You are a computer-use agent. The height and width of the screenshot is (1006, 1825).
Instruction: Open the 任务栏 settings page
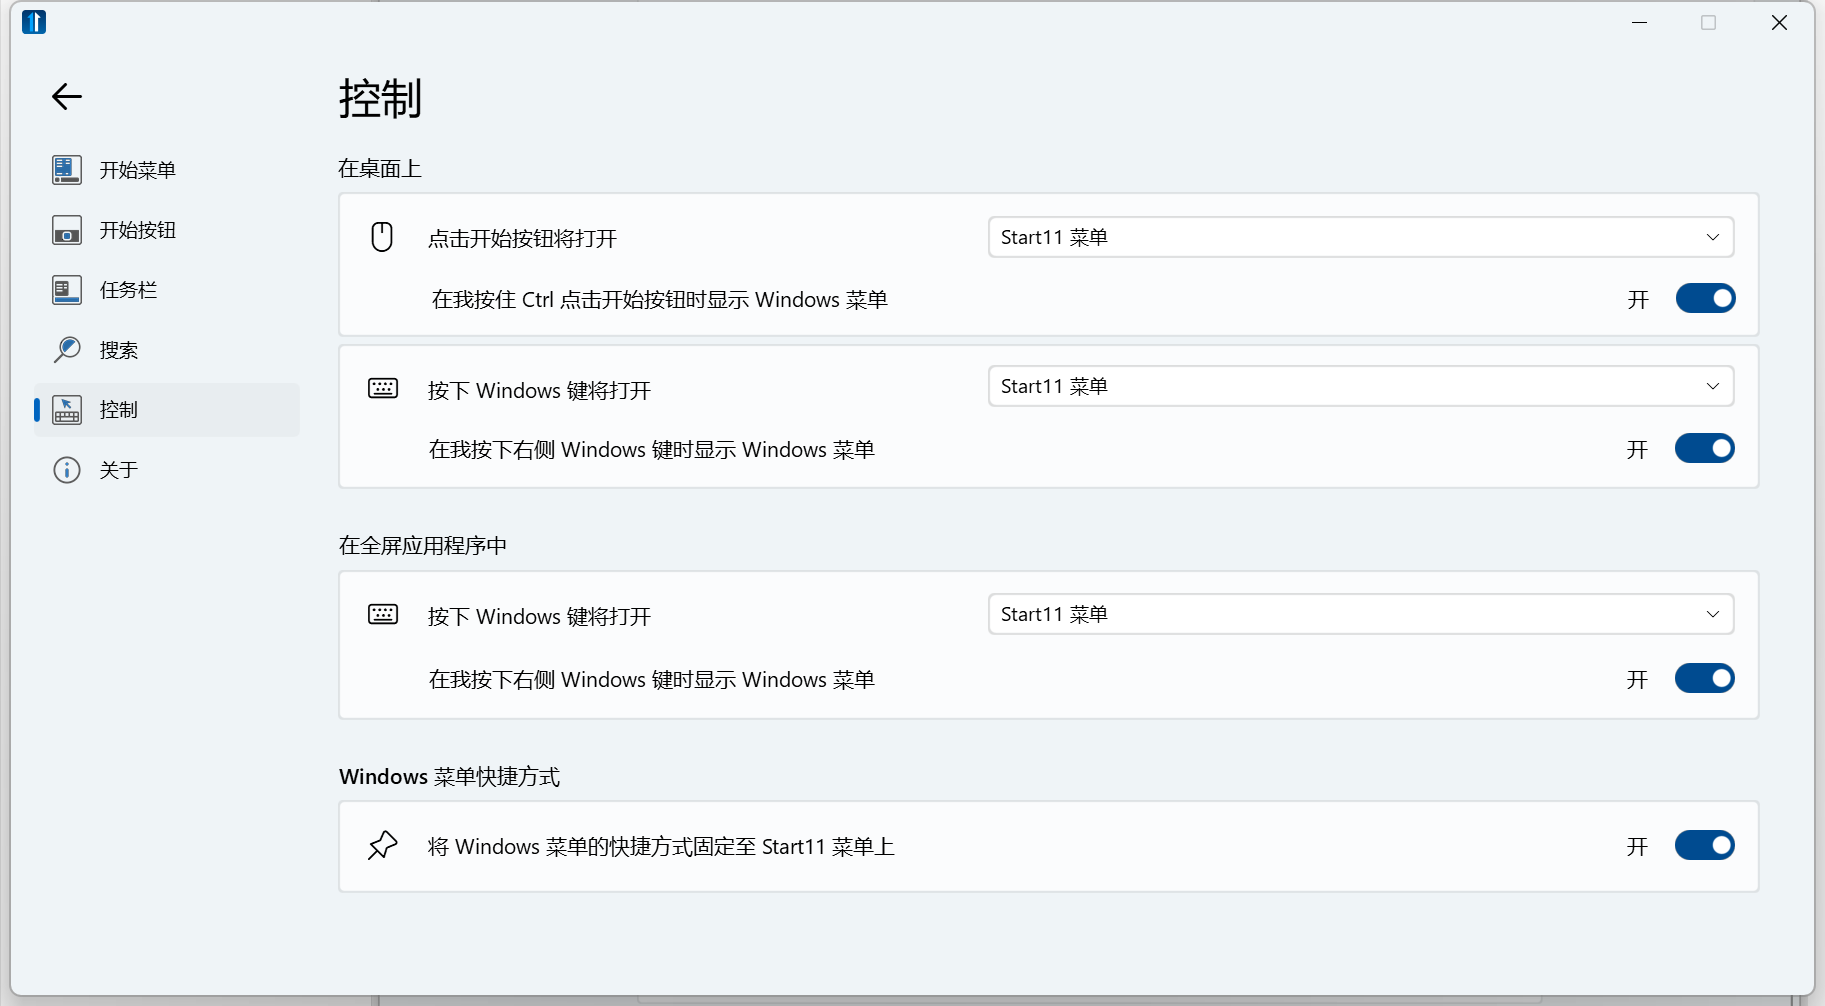click(x=167, y=290)
